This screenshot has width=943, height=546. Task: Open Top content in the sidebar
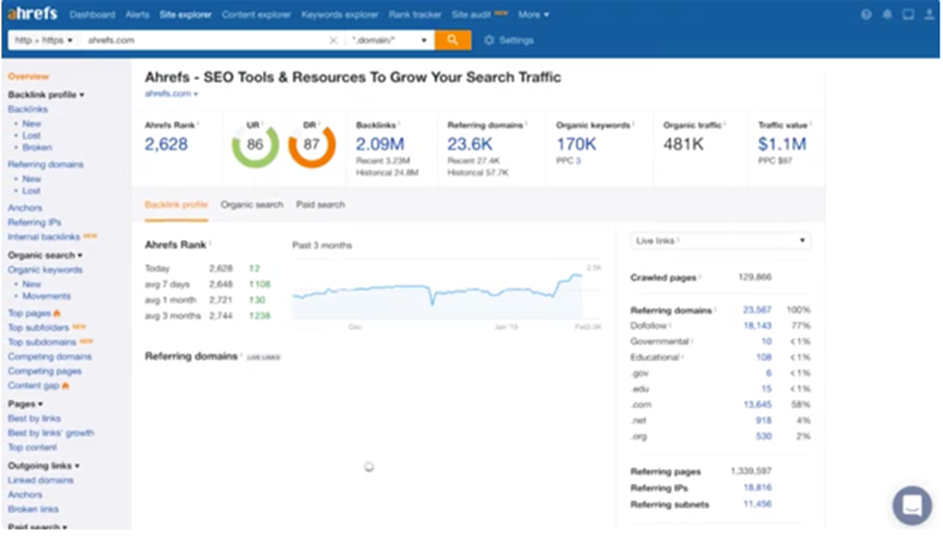(32, 447)
